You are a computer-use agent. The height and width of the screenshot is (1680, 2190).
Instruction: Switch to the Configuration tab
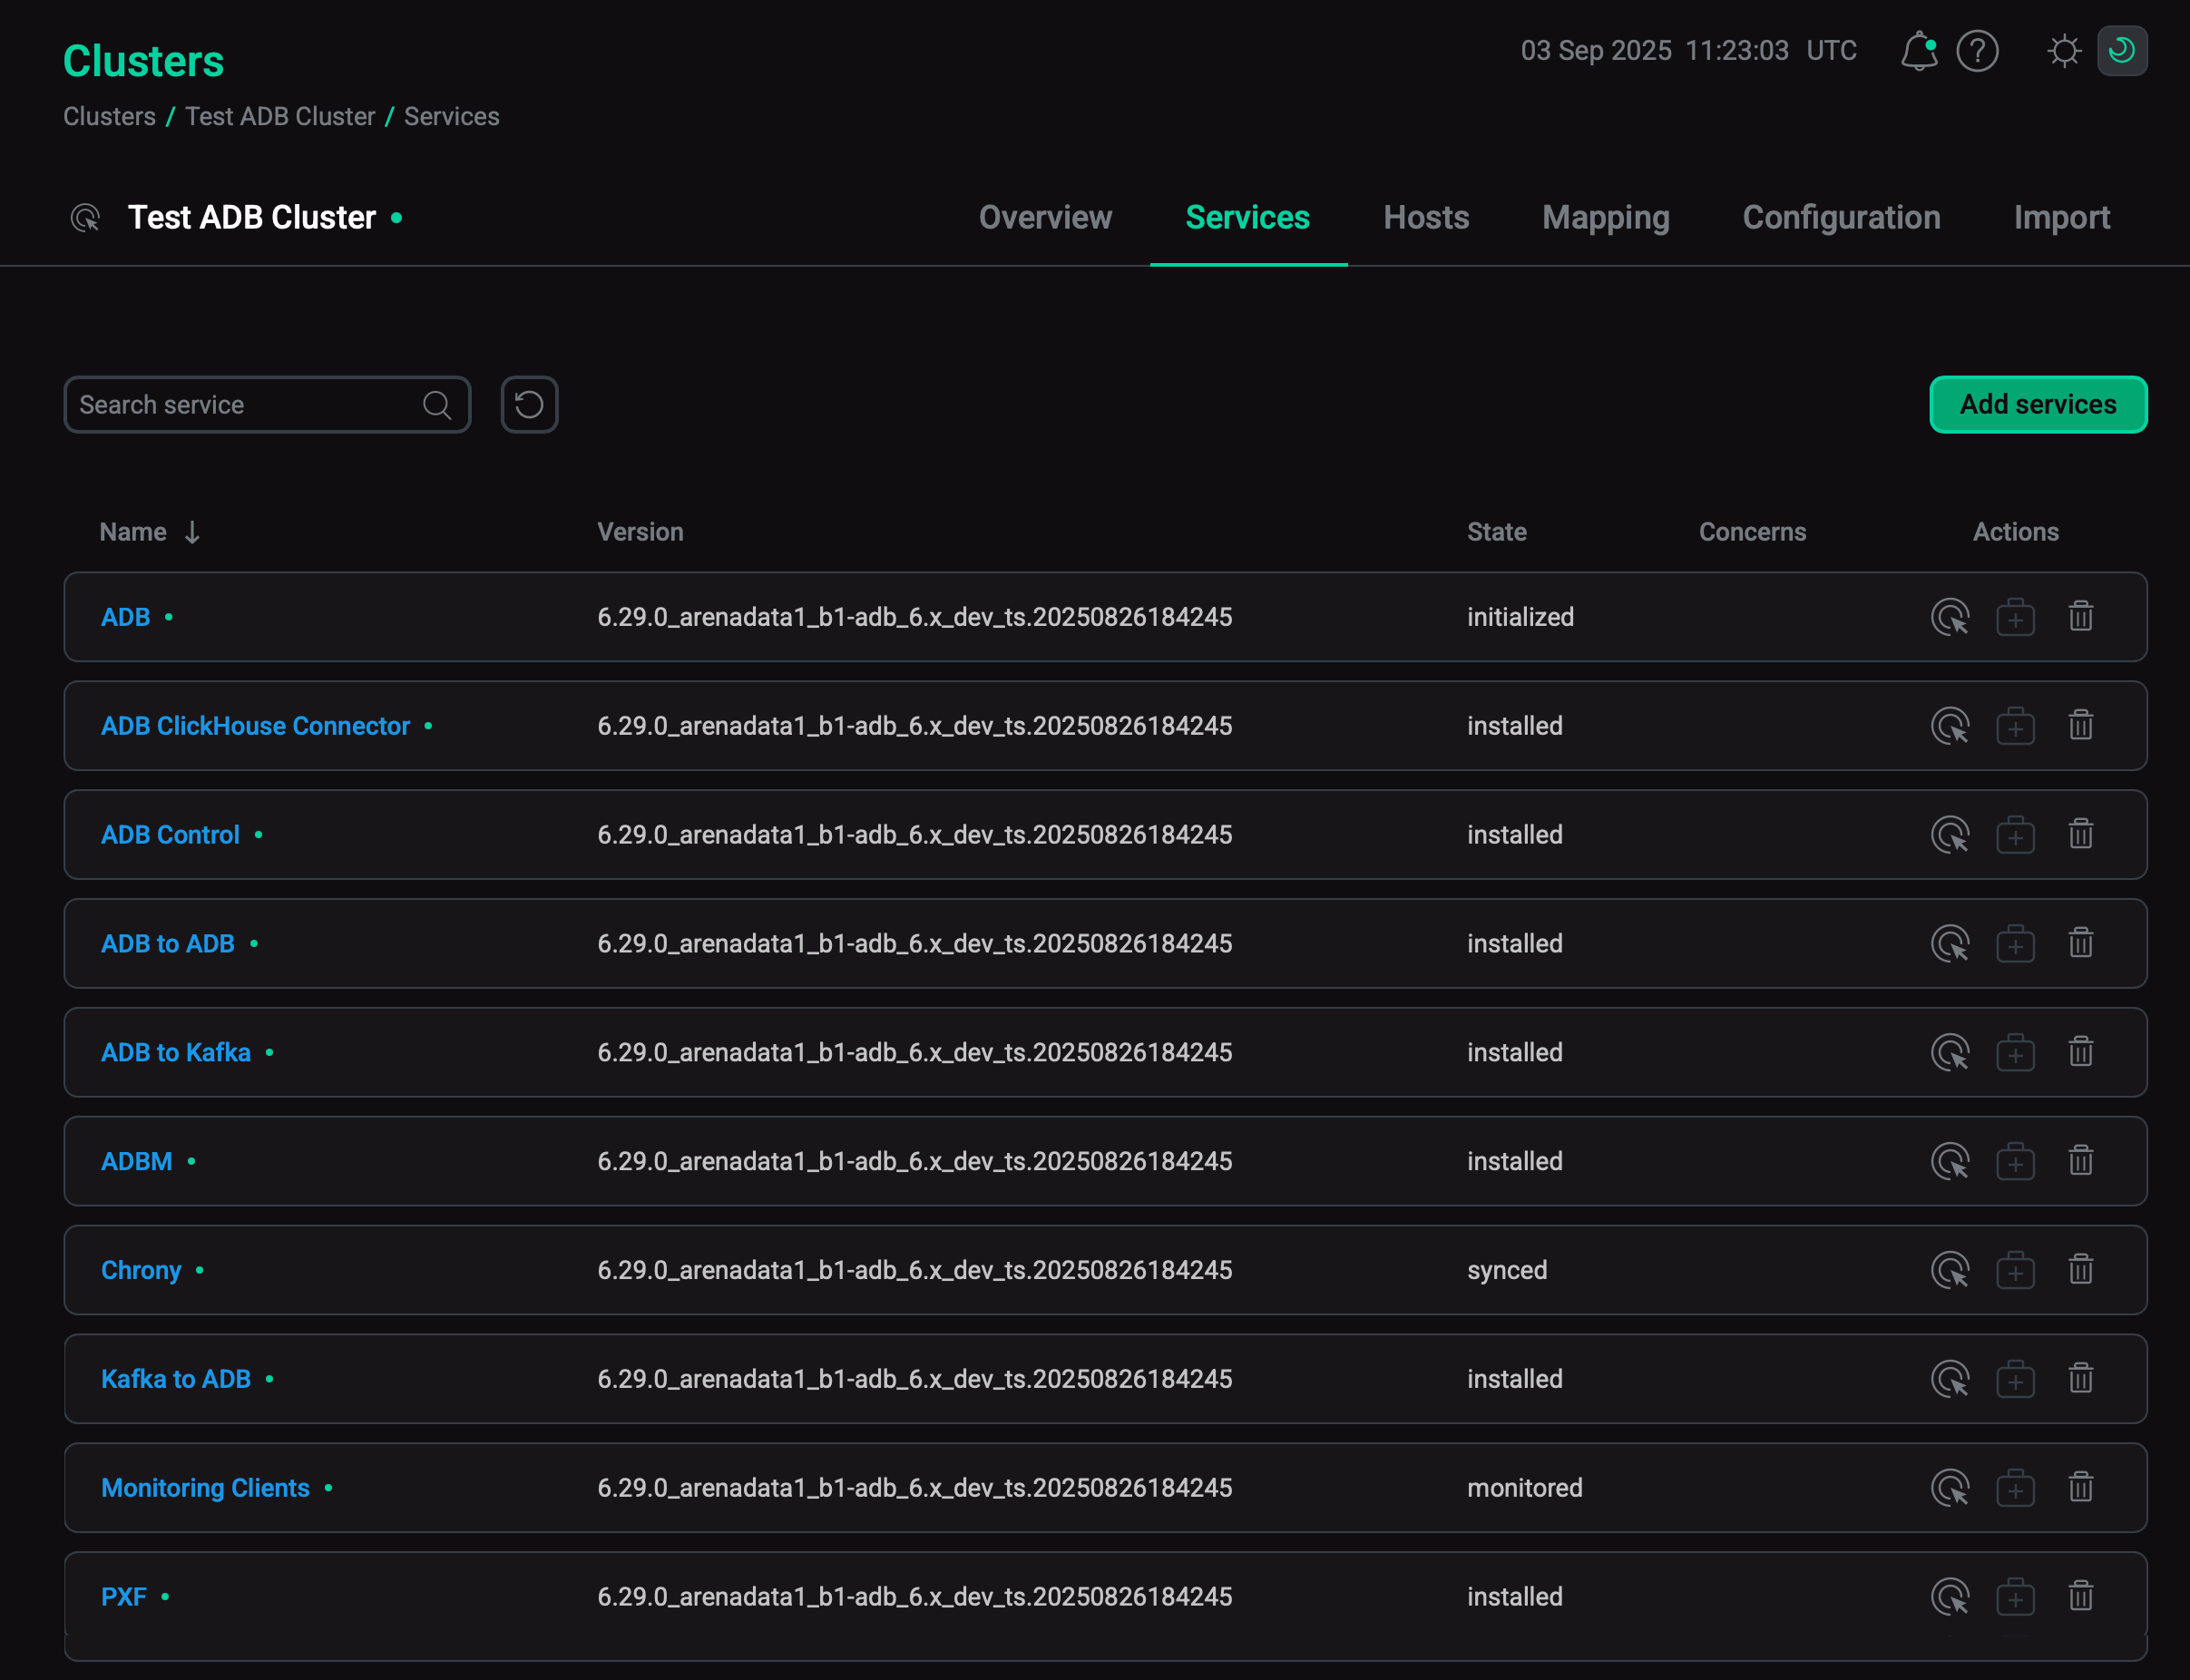1840,218
